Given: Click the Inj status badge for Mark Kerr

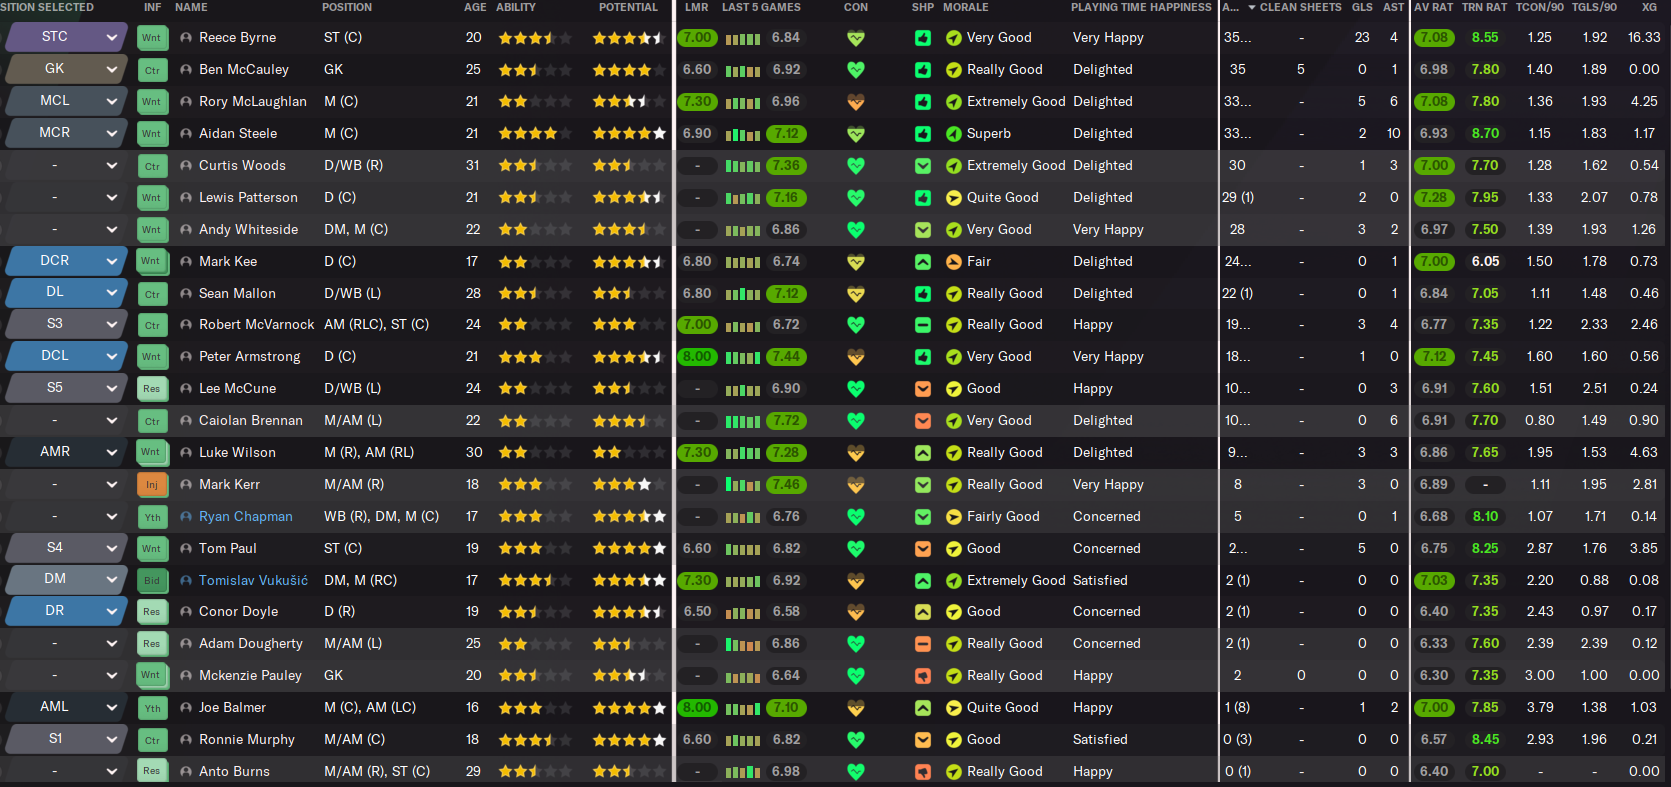Looking at the screenshot, I should point(152,485).
